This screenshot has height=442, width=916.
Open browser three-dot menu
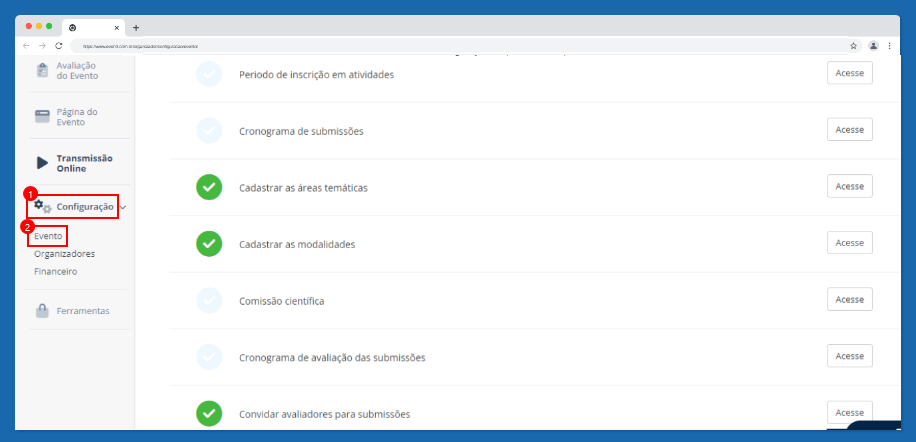tap(889, 46)
